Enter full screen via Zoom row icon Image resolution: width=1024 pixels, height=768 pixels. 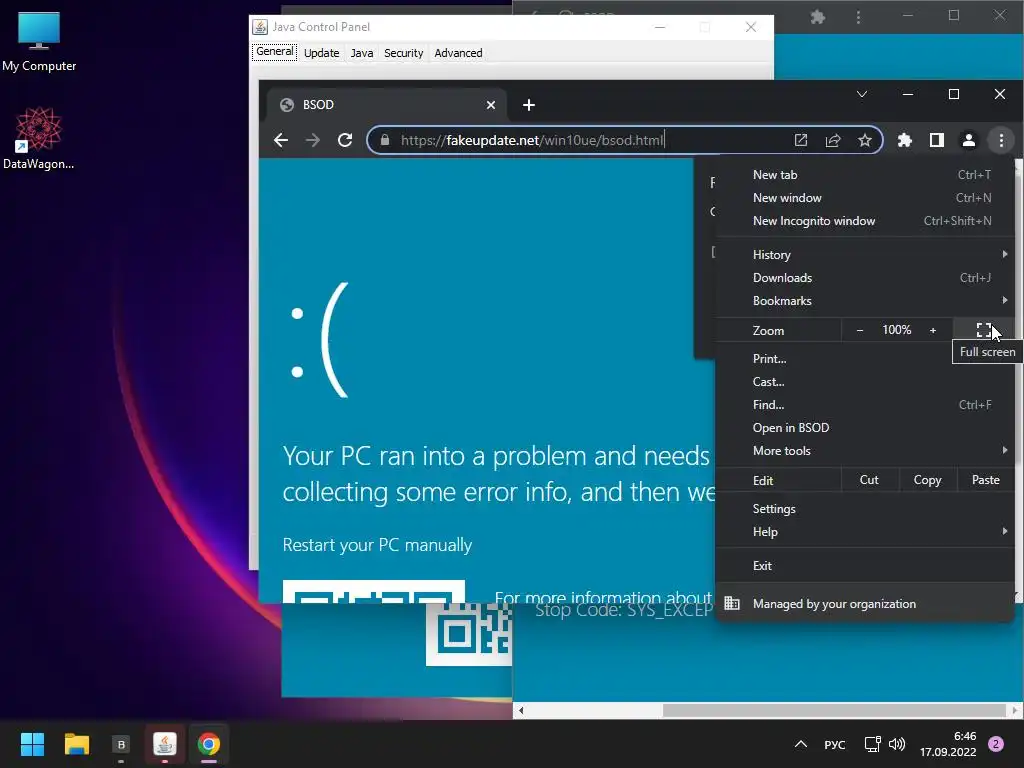coord(984,330)
